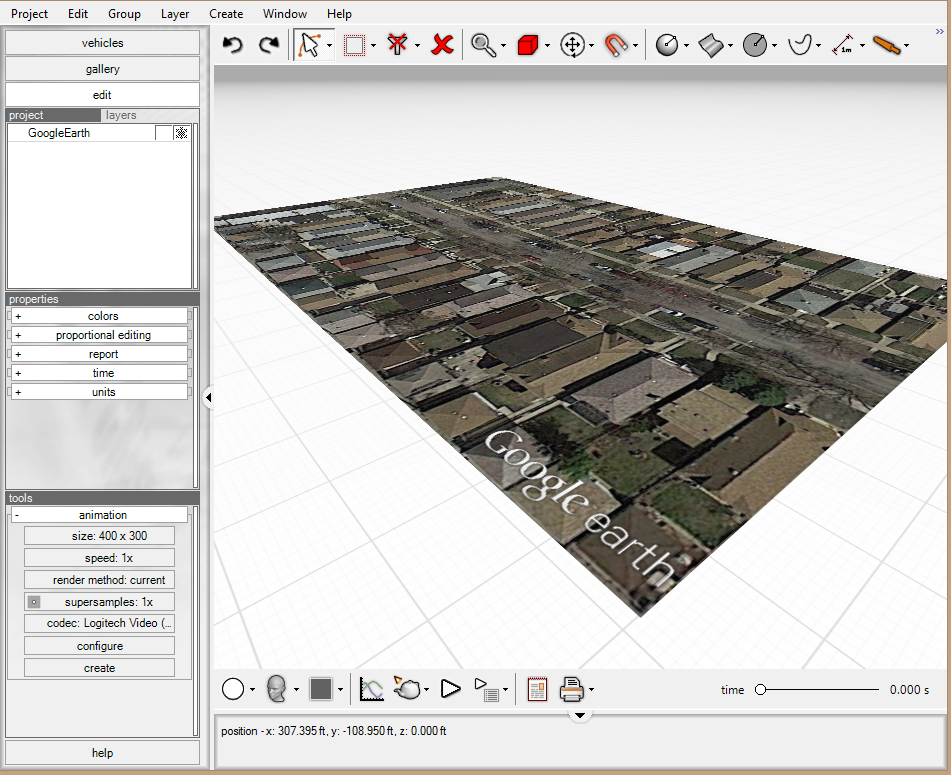This screenshot has width=951, height=775.
Task: Open the zoom tool dropdown arrow
Action: tap(503, 46)
